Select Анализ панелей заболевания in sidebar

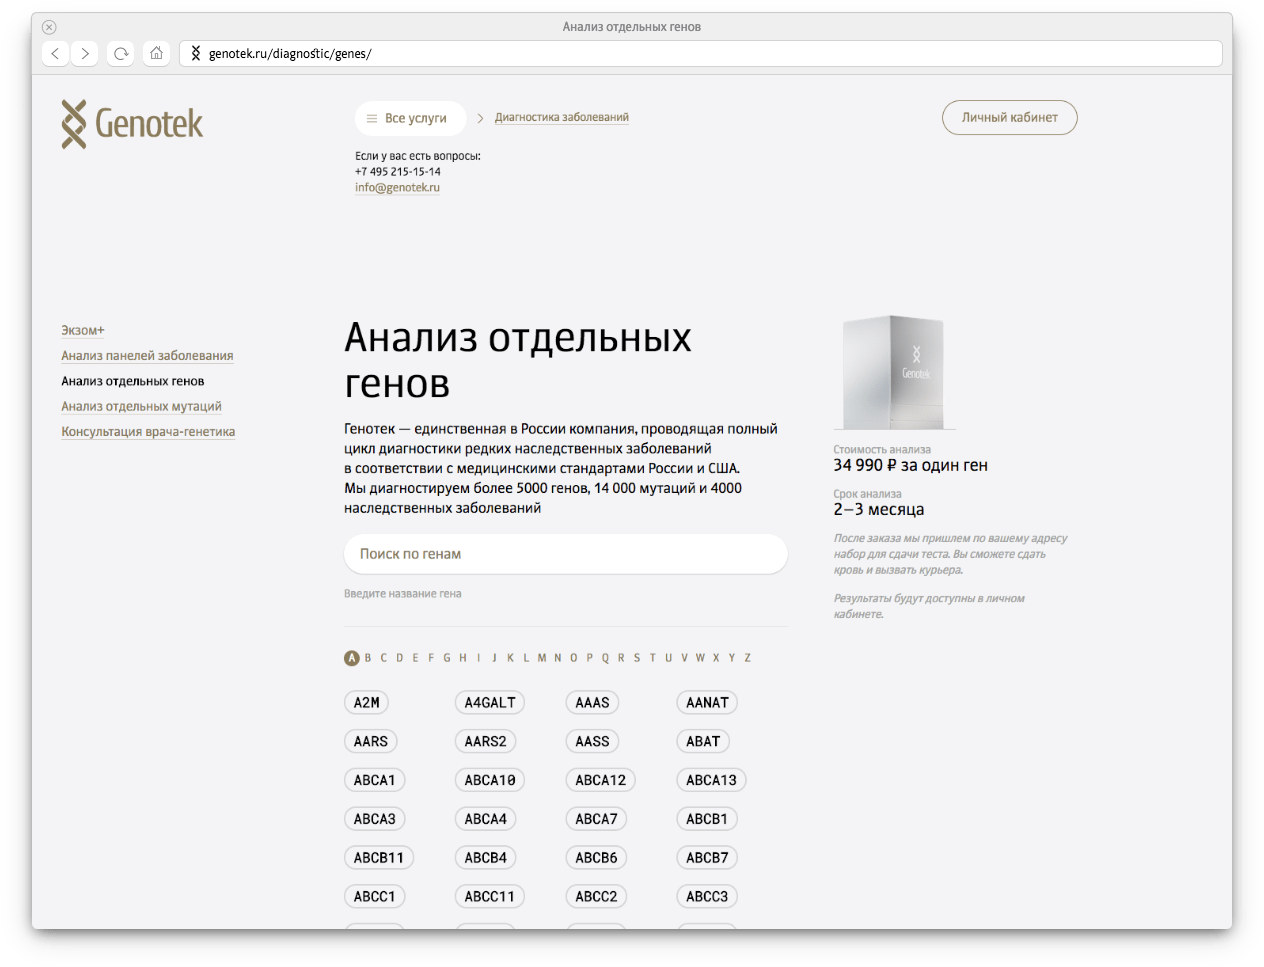[x=147, y=355]
